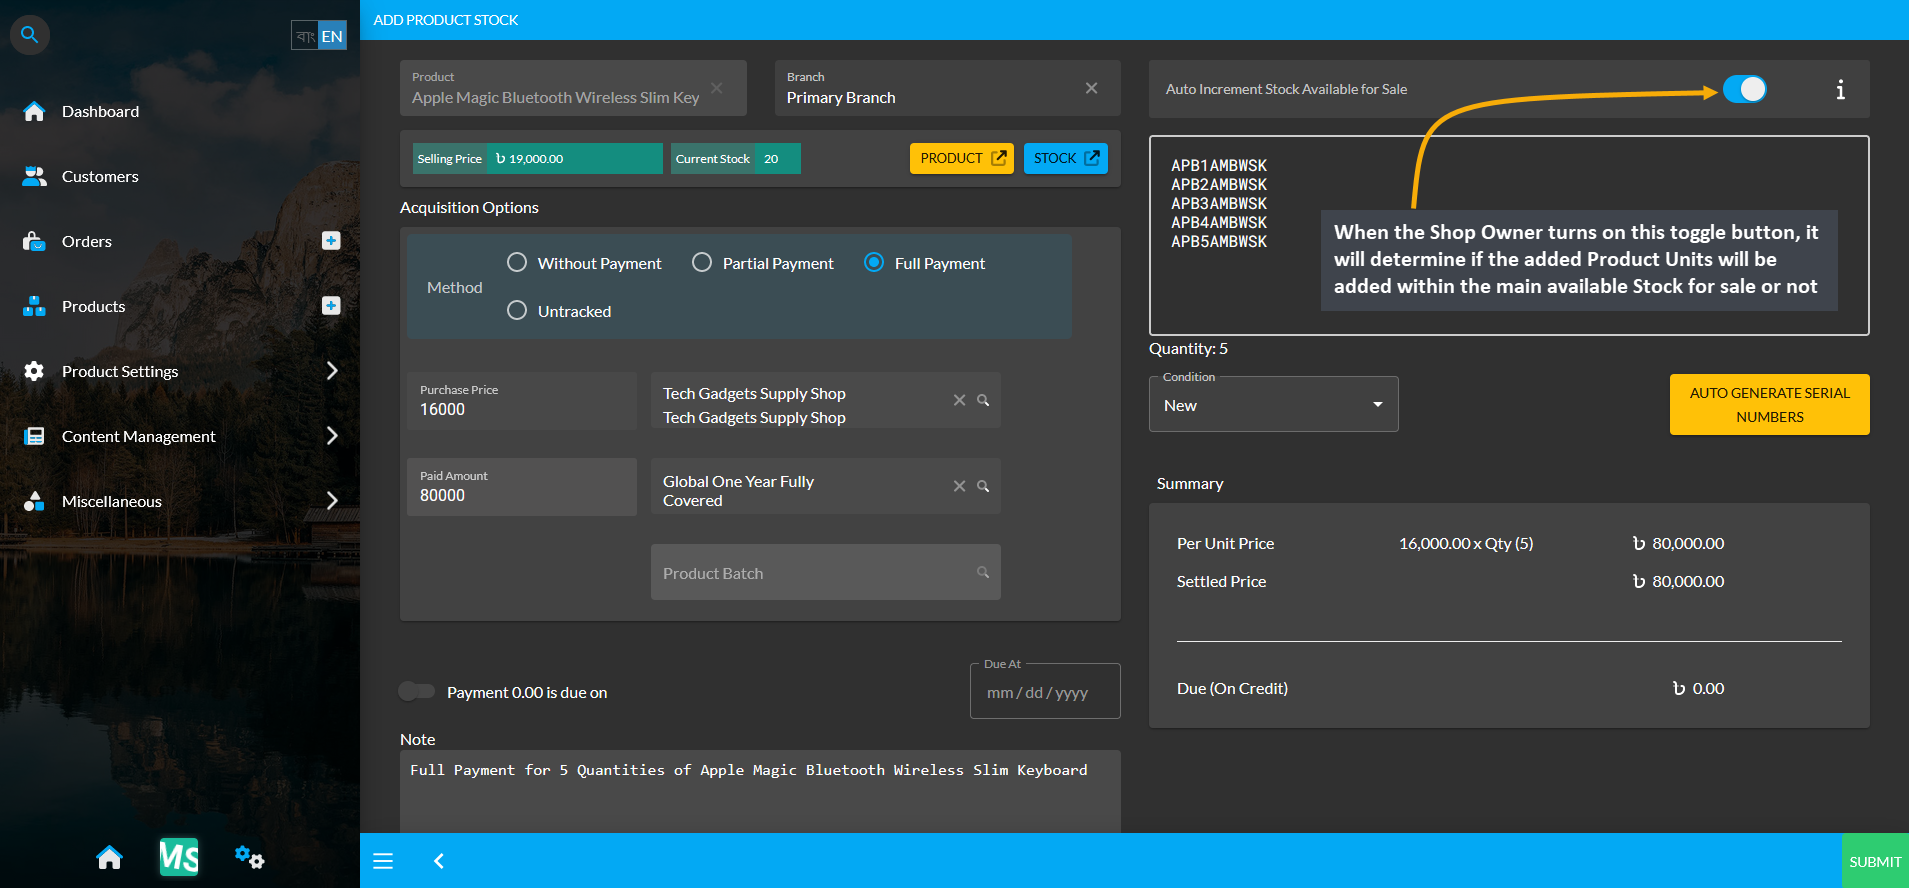Go to Products menu
The height and width of the screenshot is (888, 1909).
point(94,306)
